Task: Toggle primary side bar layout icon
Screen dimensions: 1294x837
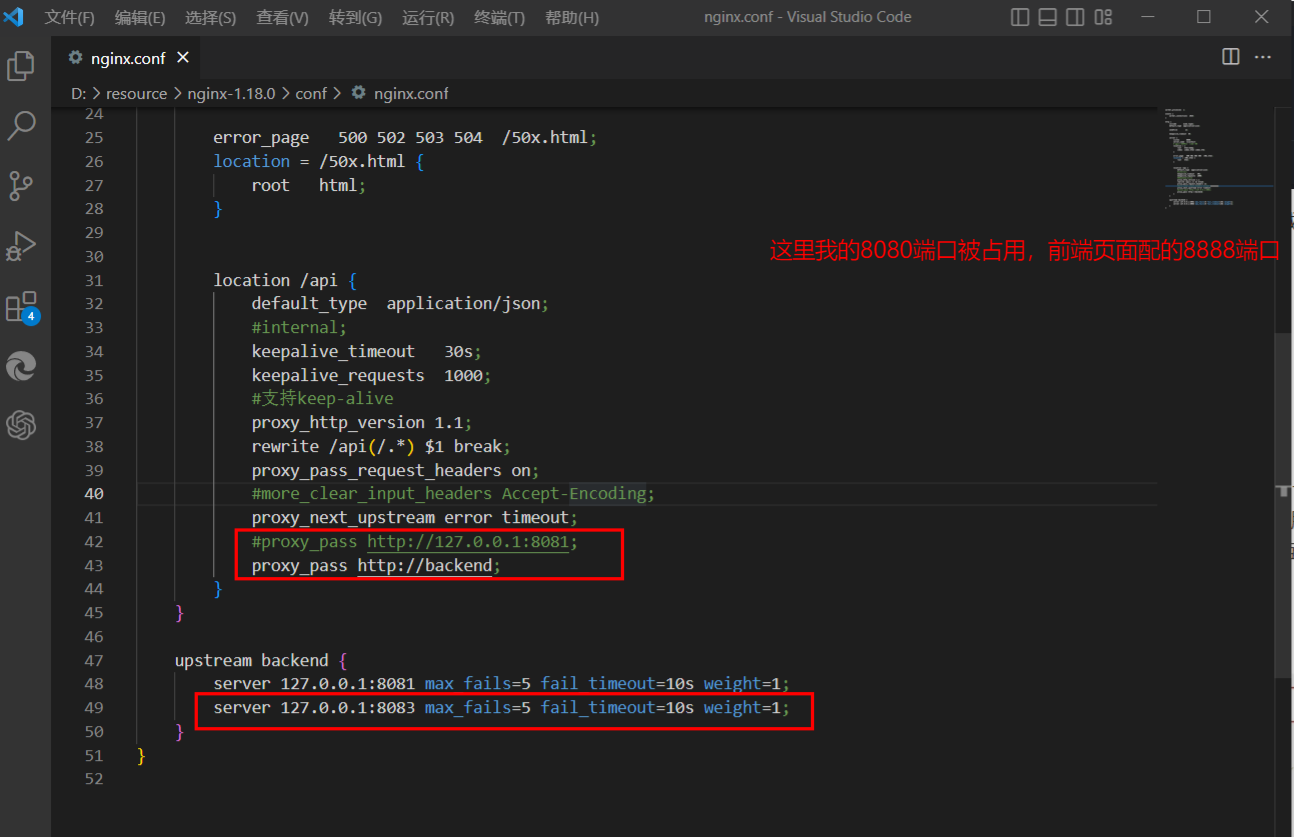Action: (x=1020, y=17)
